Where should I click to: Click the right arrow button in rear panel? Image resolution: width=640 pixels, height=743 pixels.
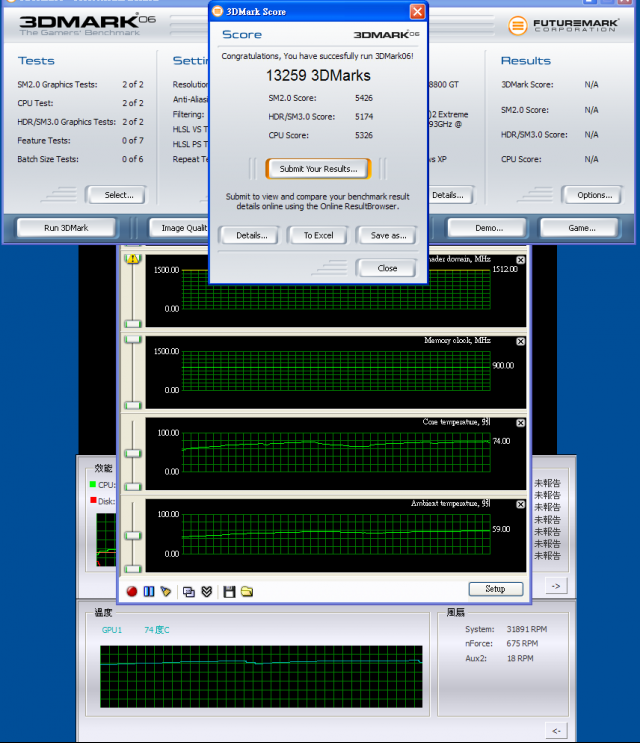tap(556, 586)
